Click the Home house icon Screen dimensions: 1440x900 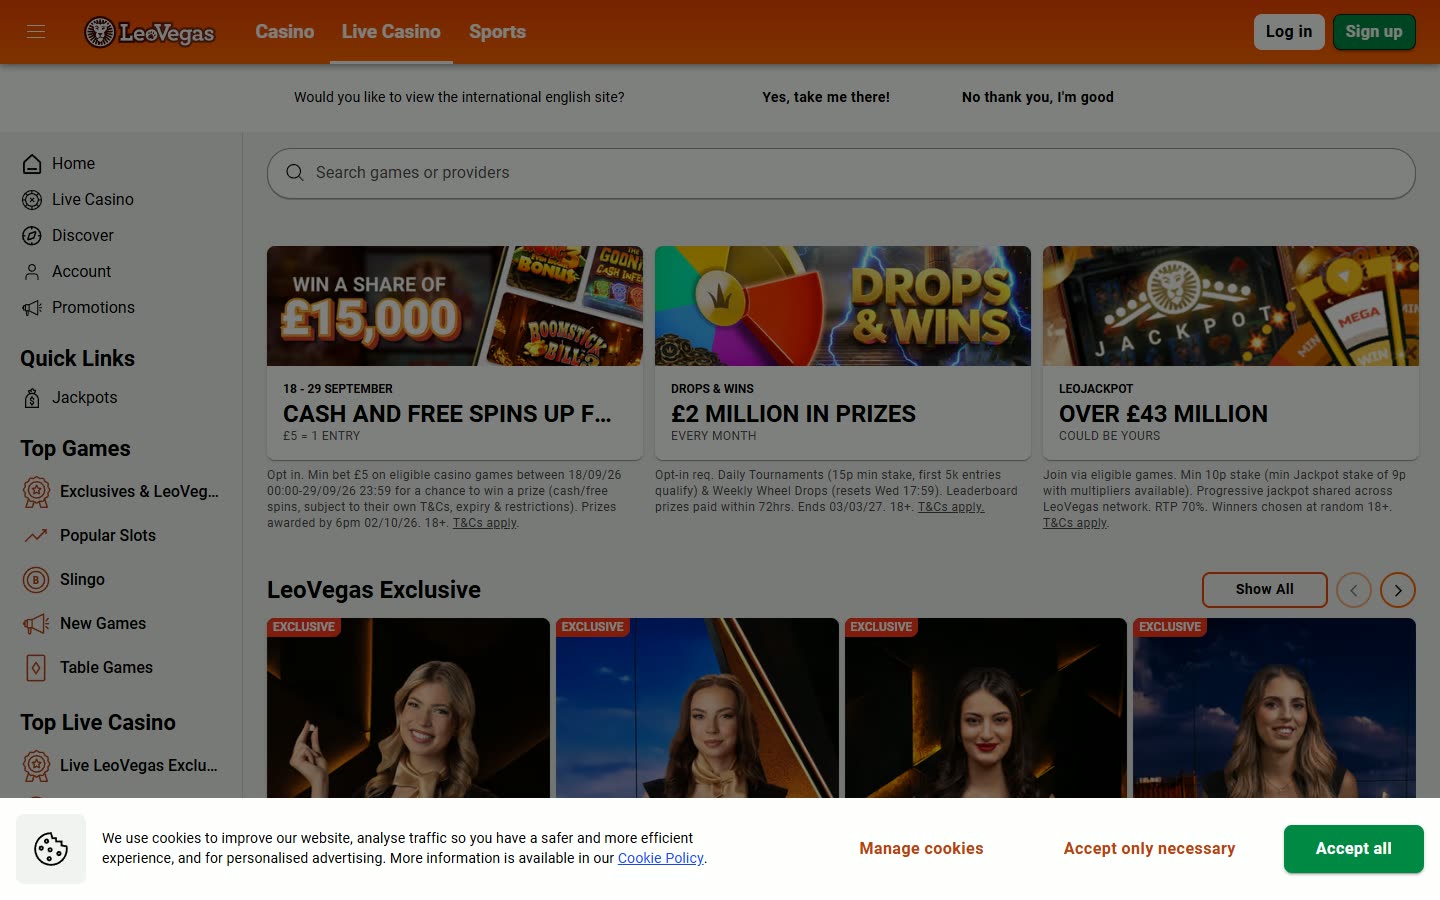[x=32, y=164]
